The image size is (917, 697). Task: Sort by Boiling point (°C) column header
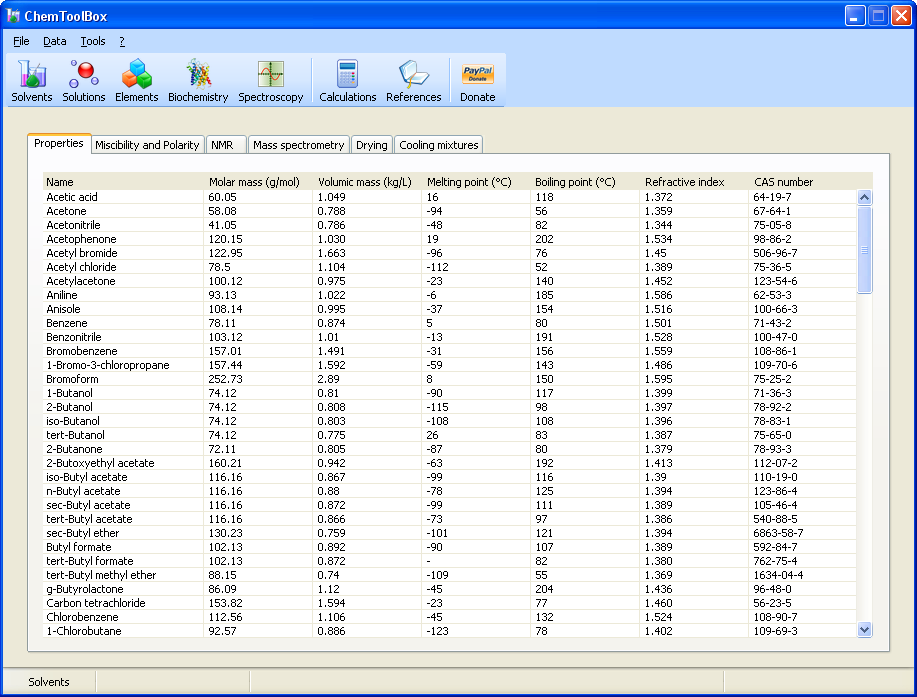pos(585,182)
